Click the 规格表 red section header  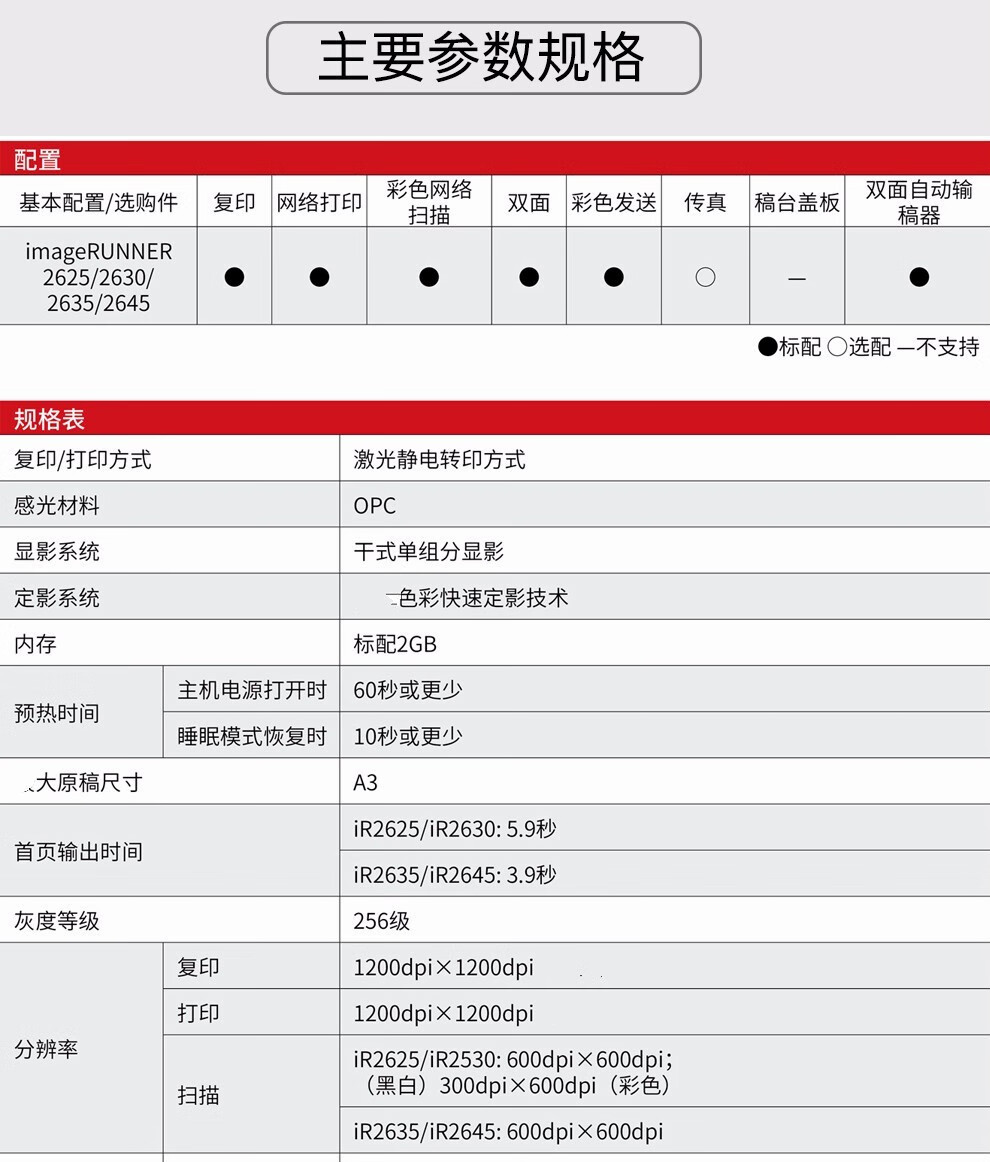(495, 418)
